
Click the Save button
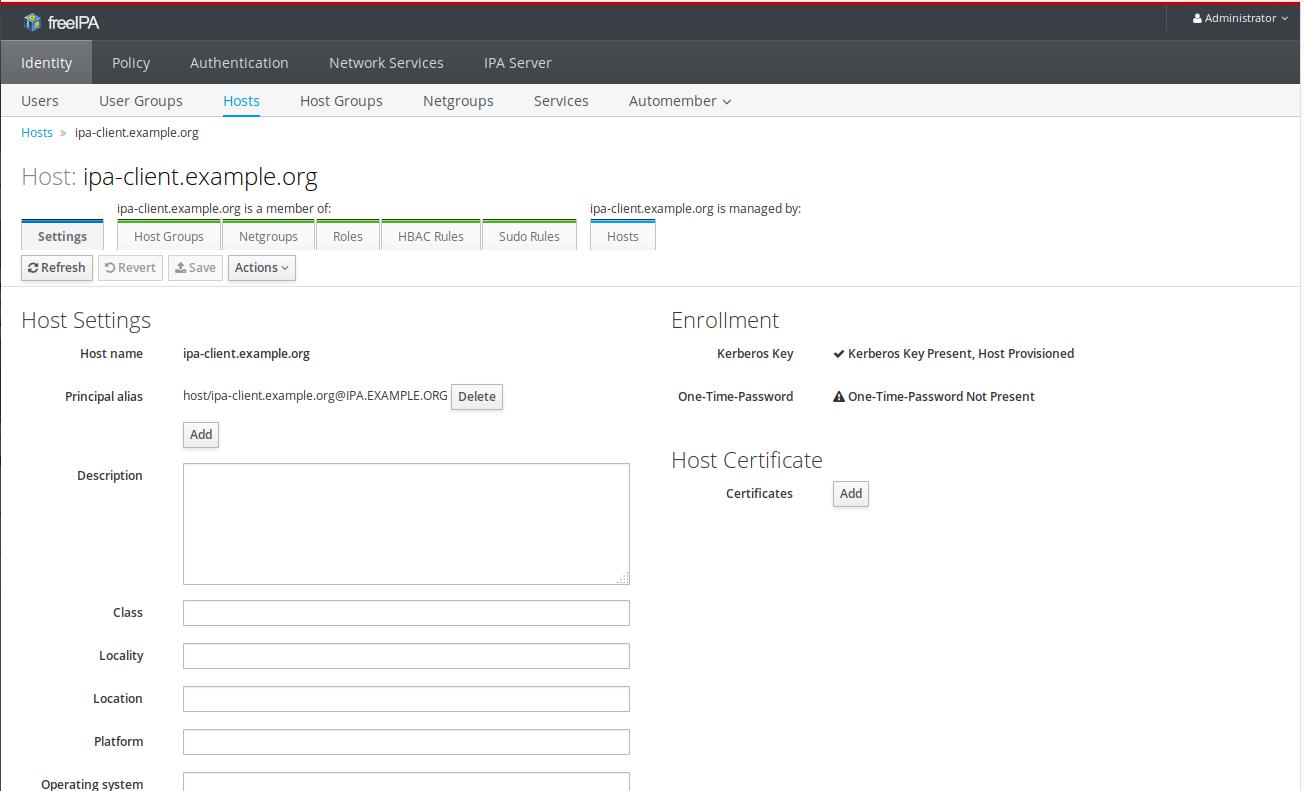[195, 268]
